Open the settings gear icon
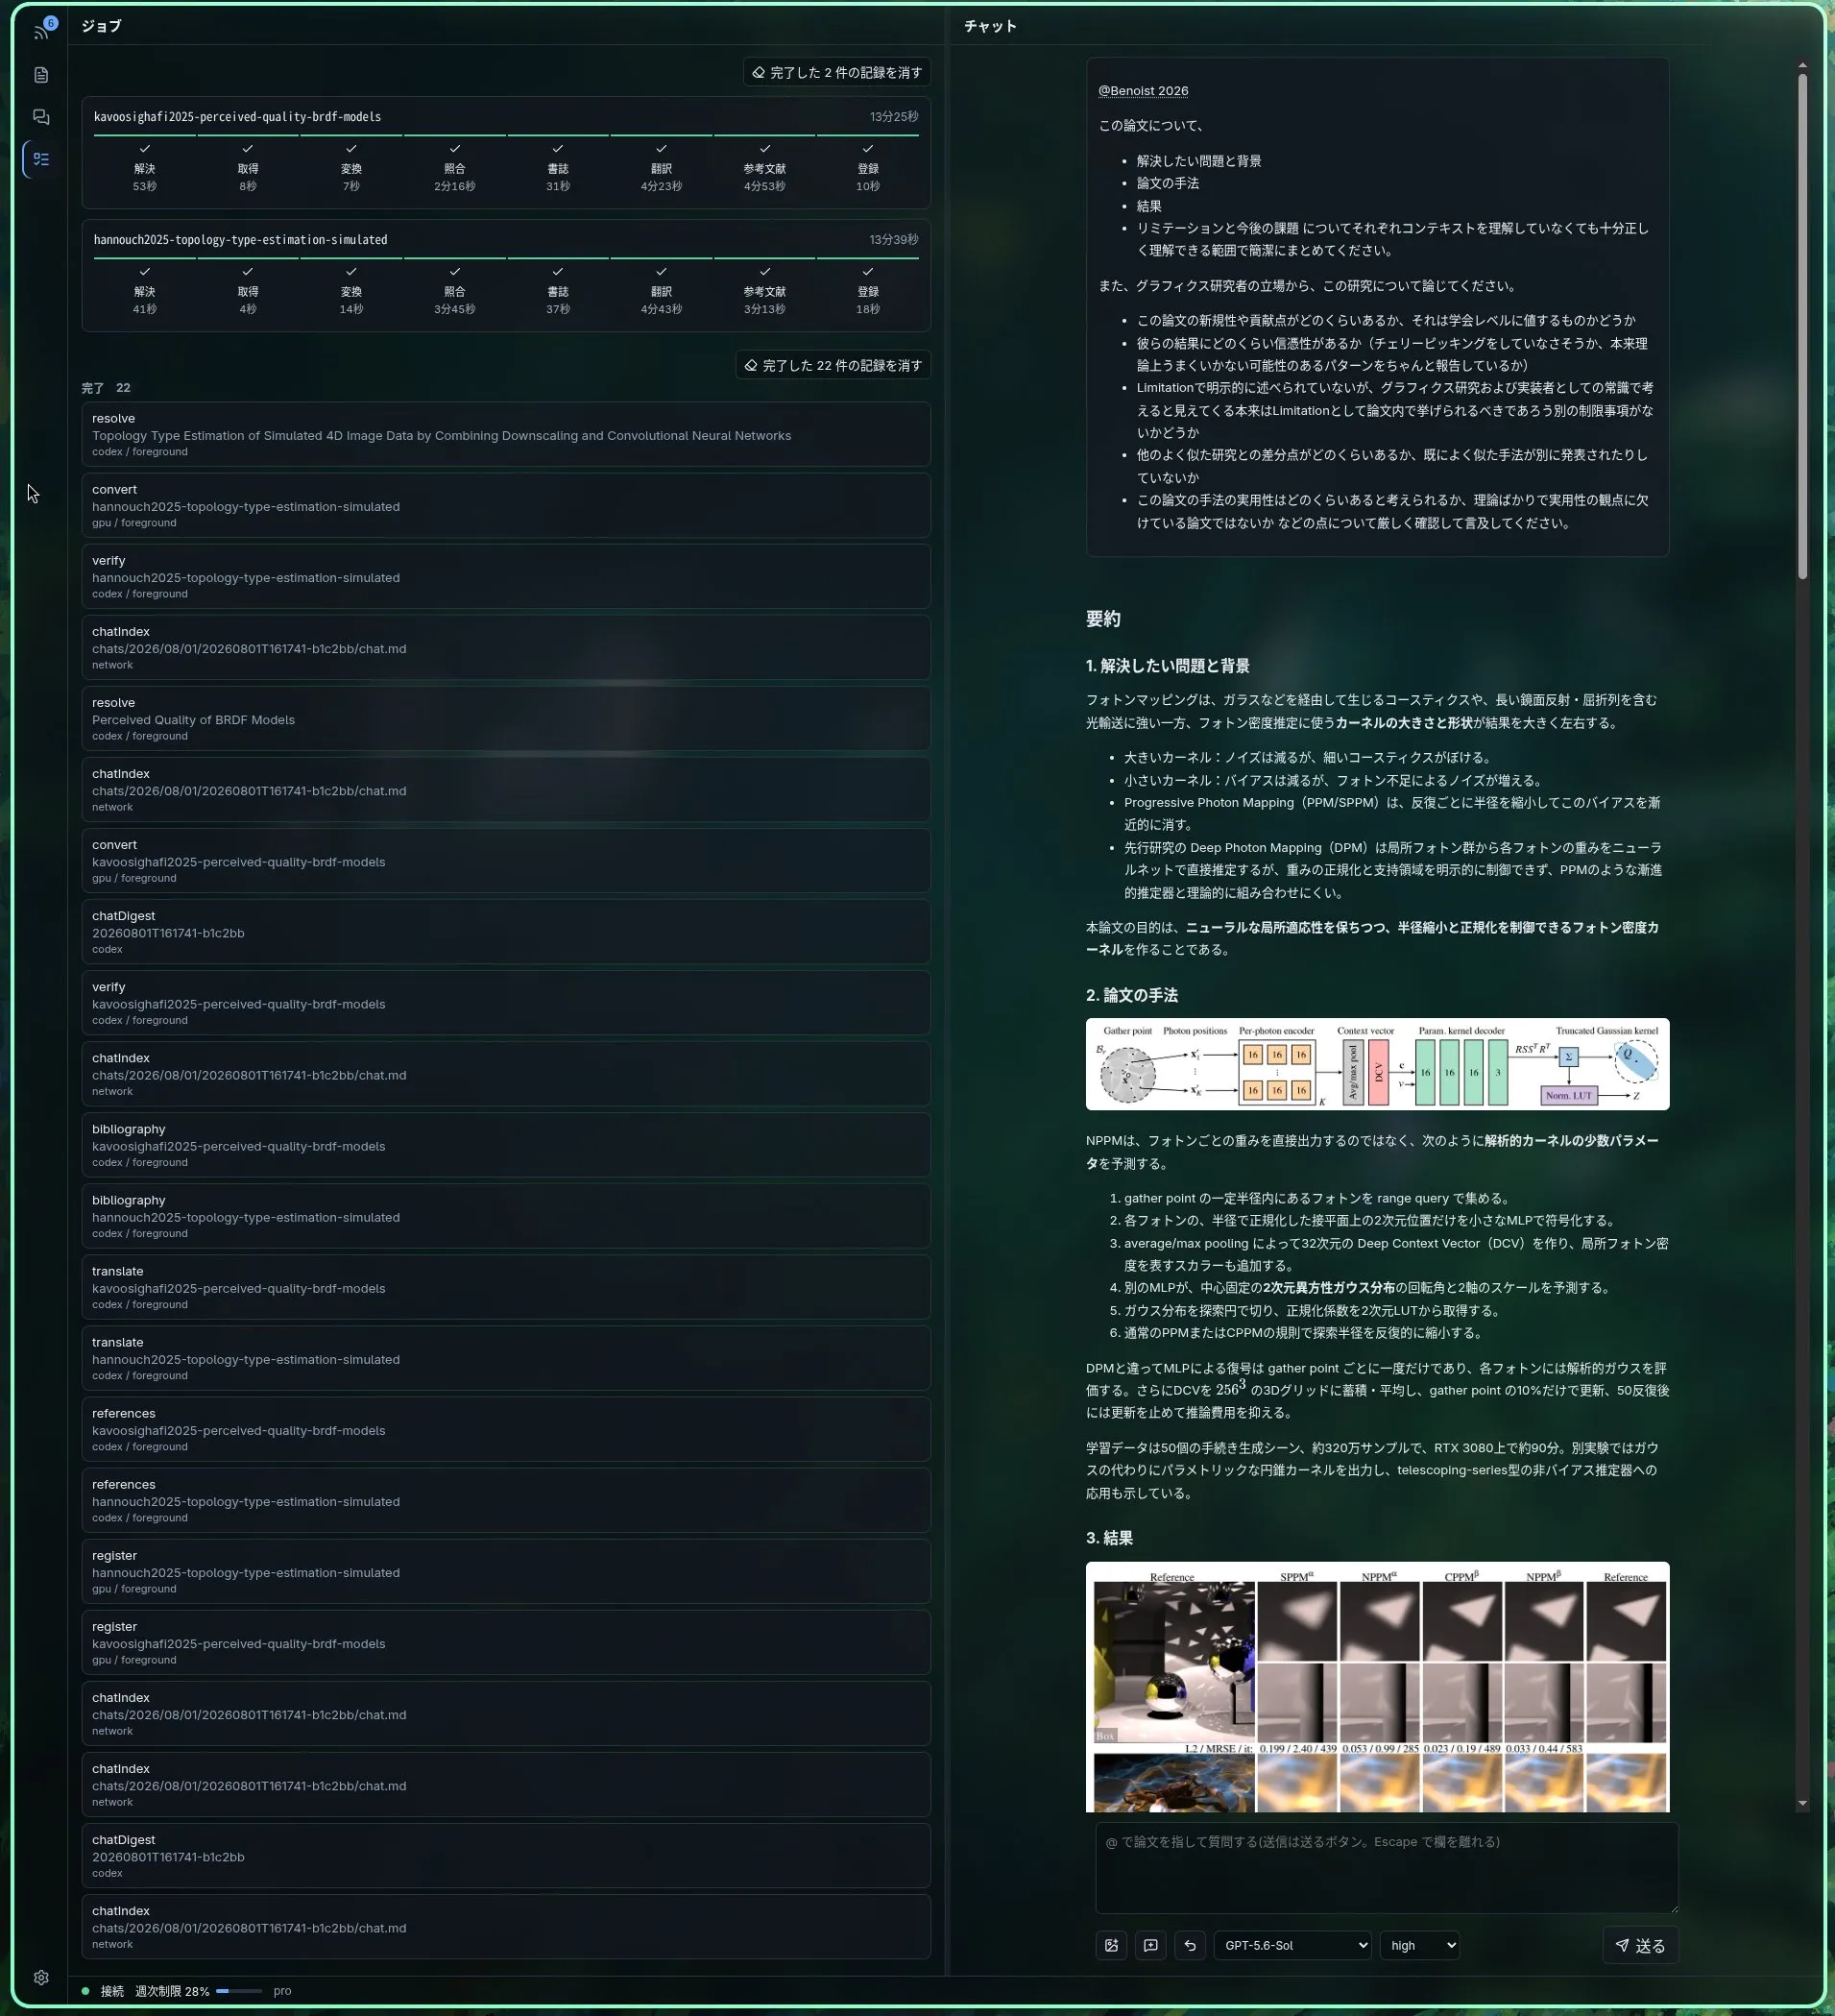This screenshot has height=2016, width=1835. 41,1977
